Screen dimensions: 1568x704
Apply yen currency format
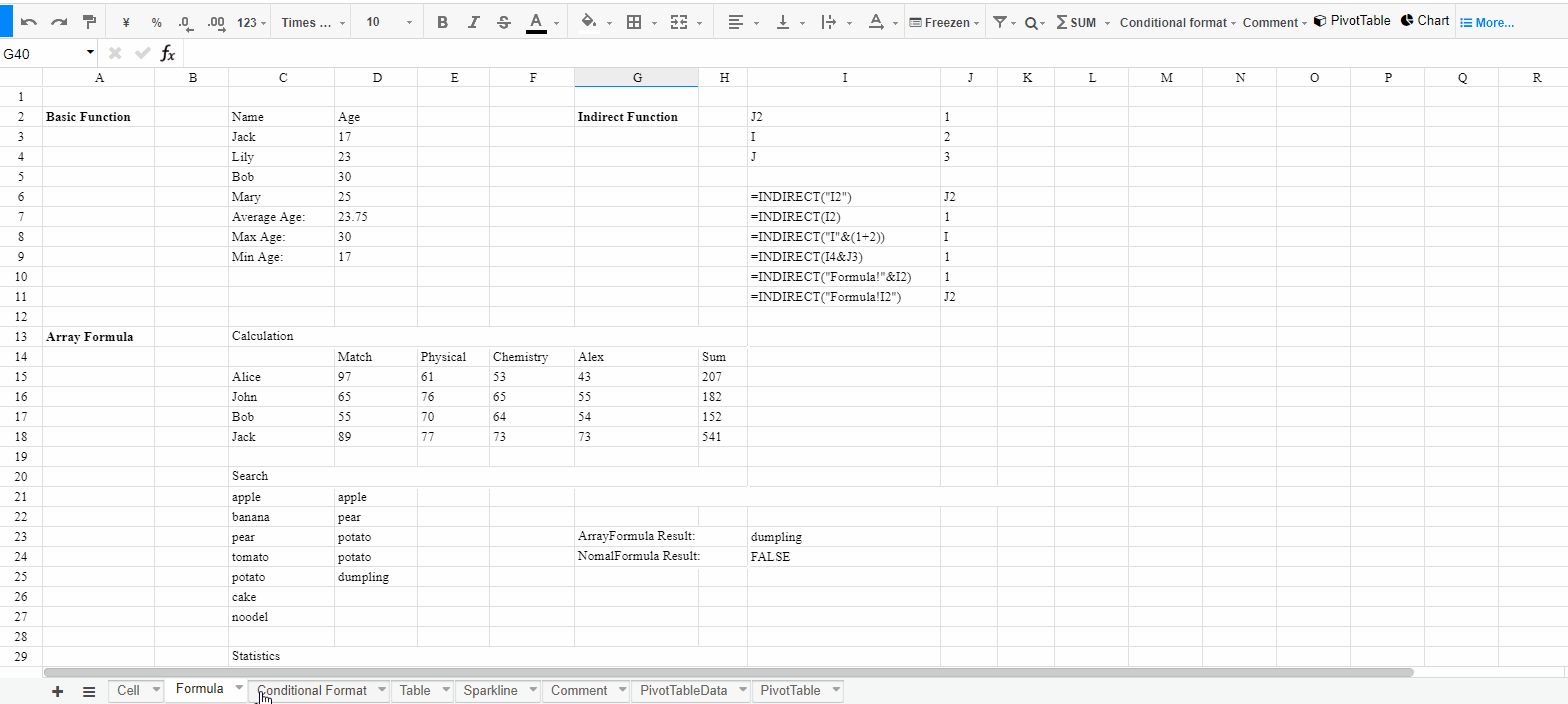click(126, 22)
